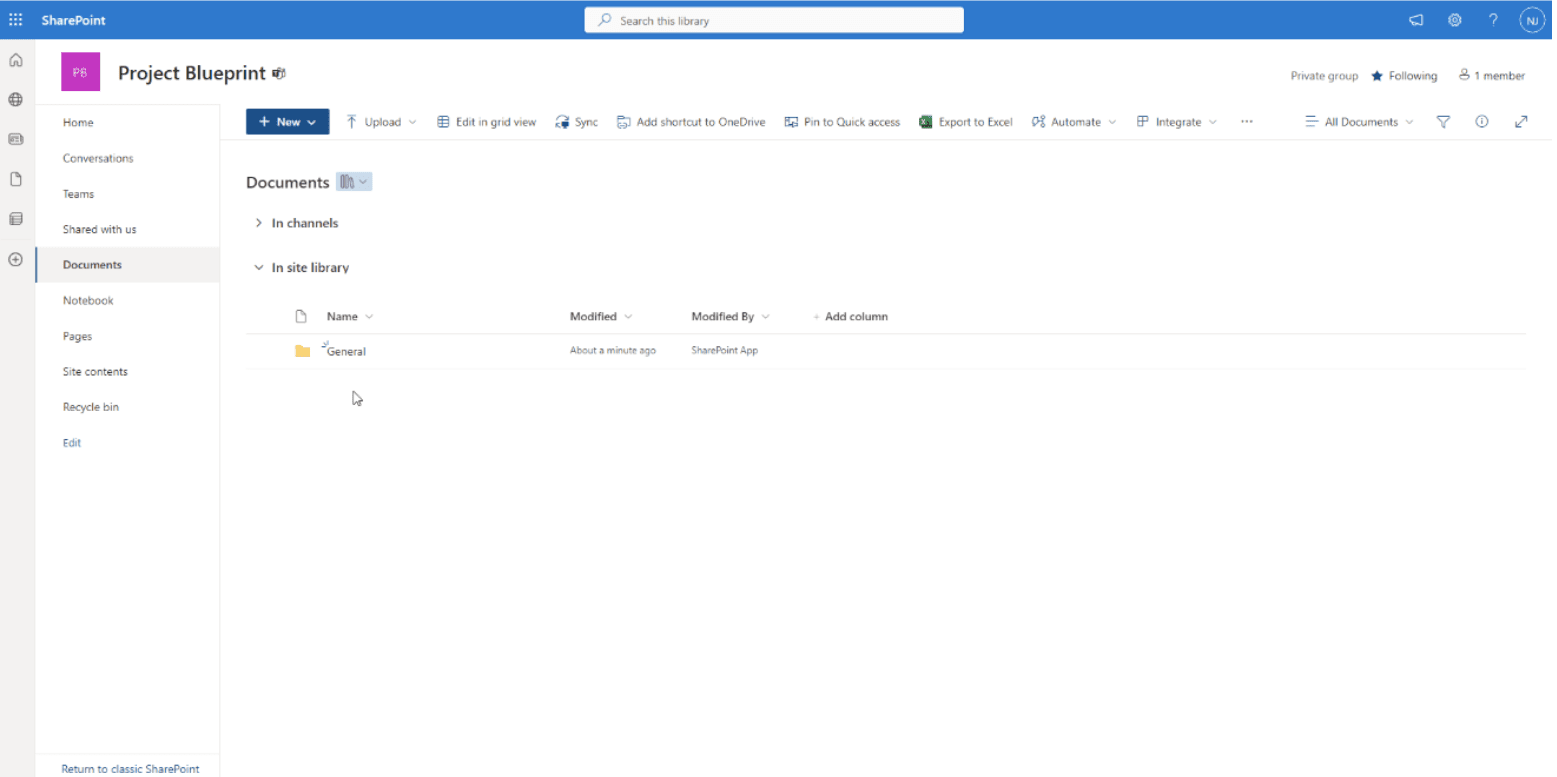Open the Recycle bin page
The height and width of the screenshot is (777, 1557).
91,407
